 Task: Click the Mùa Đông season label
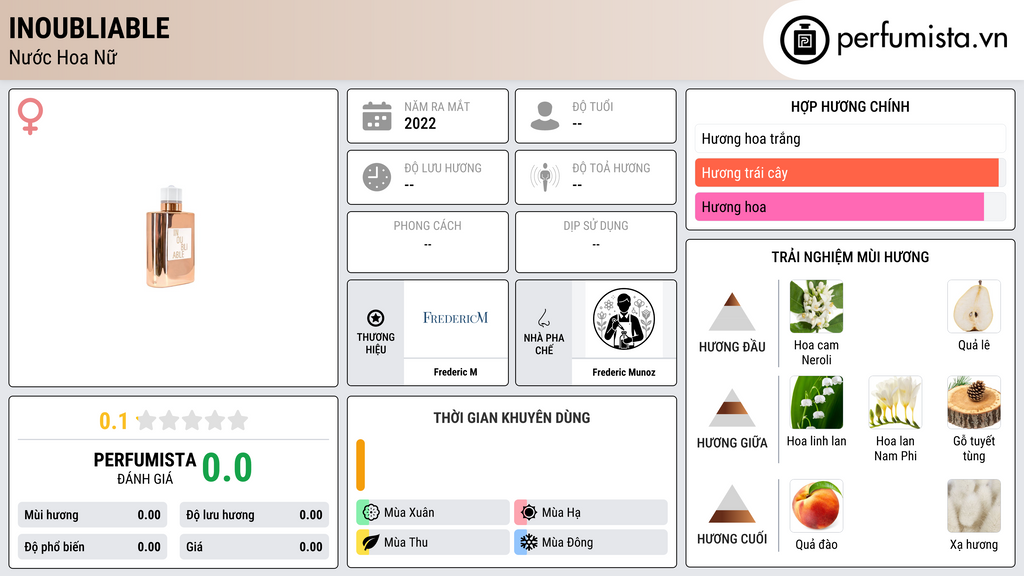[567, 543]
